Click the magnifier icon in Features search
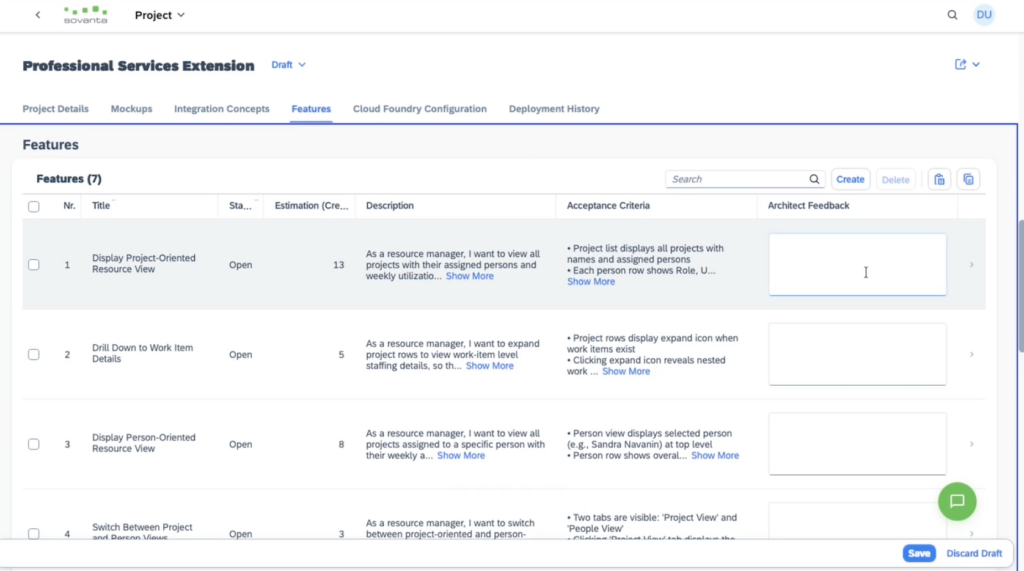Viewport: 1024px width, 571px height. (x=815, y=179)
